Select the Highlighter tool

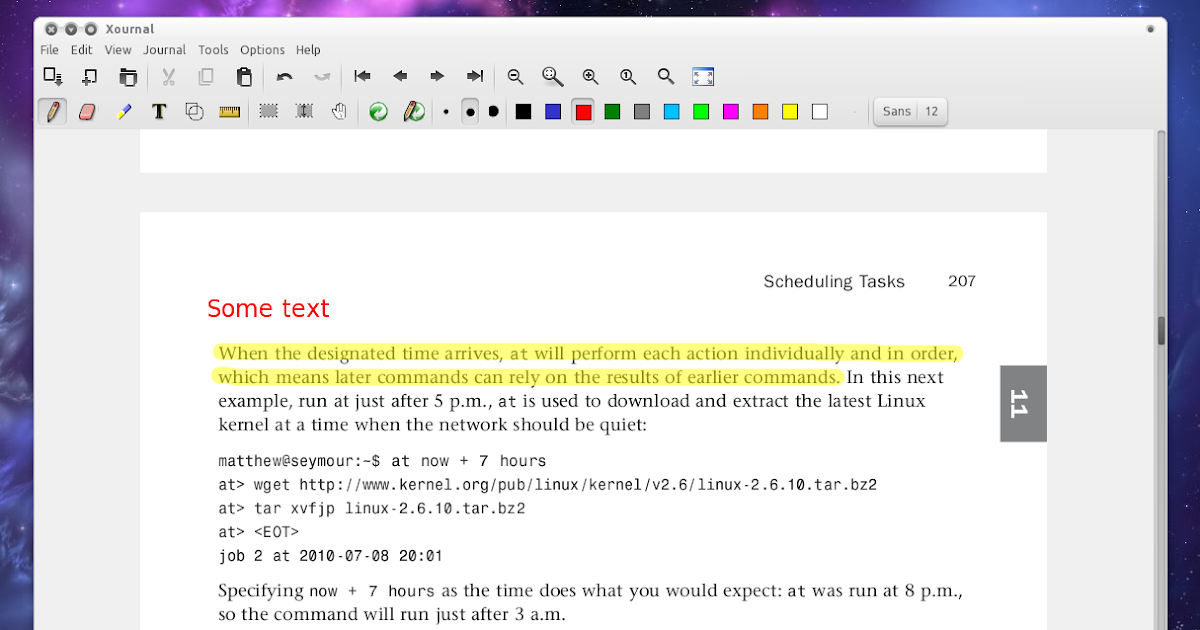pos(124,111)
